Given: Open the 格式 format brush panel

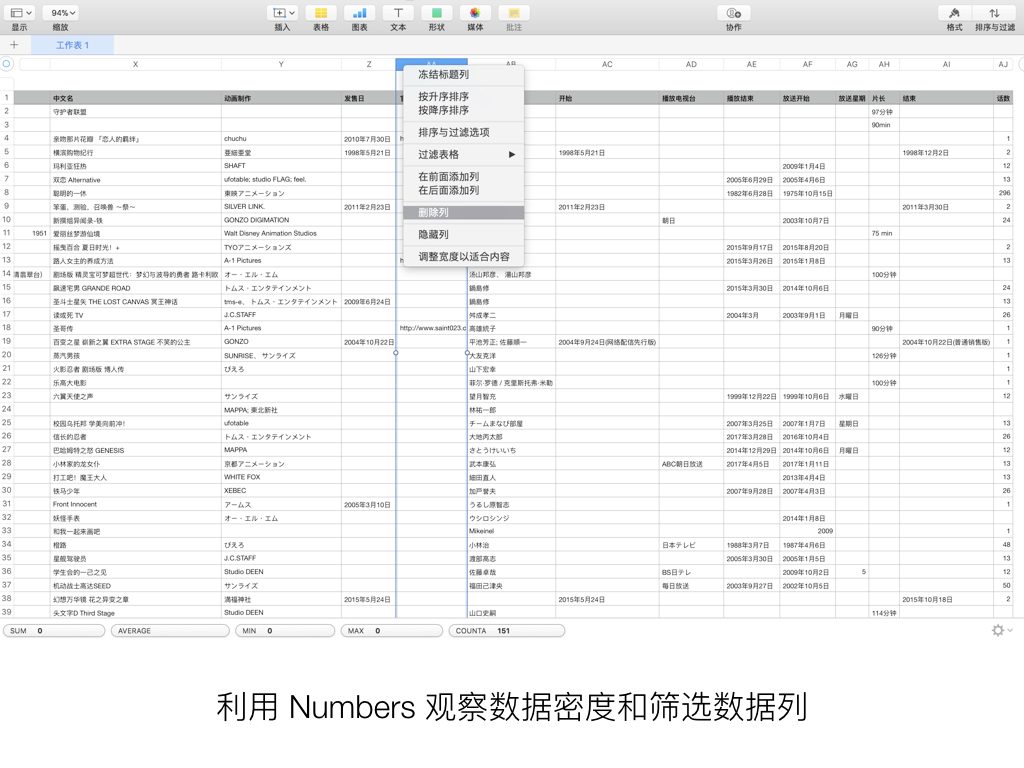Looking at the screenshot, I should pyautogui.click(x=953, y=13).
